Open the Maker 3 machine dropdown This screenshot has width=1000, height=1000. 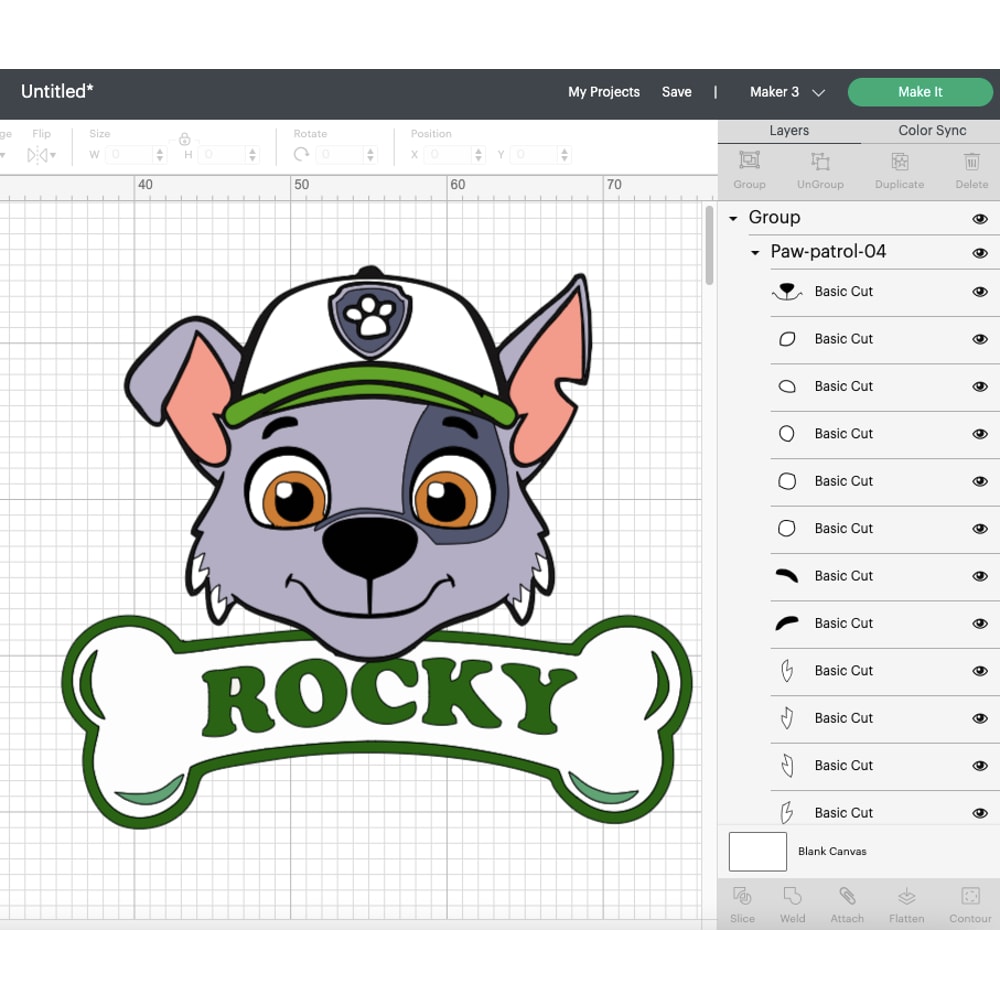(787, 91)
